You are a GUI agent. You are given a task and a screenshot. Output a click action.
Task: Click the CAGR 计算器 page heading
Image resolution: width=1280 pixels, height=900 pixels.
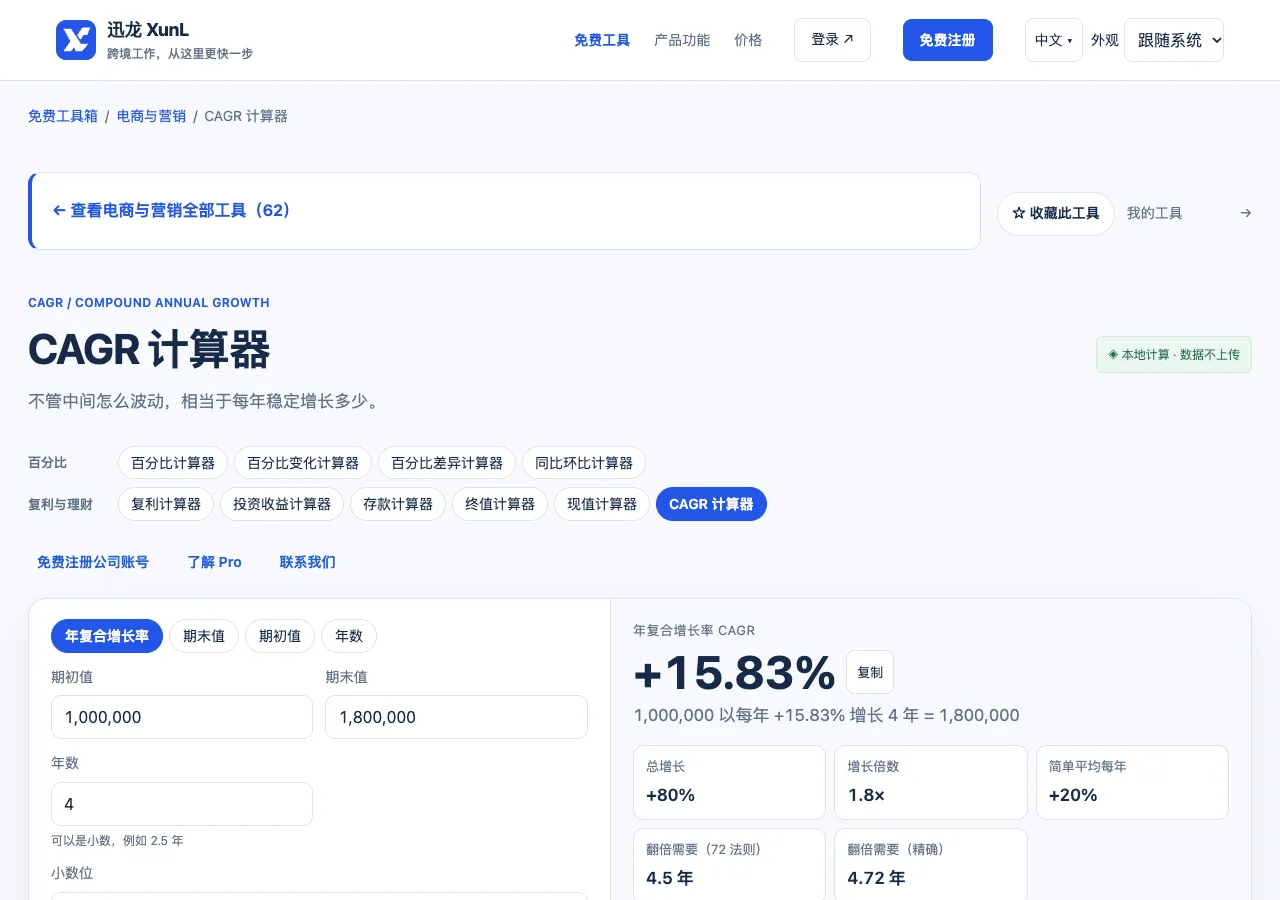[x=149, y=350]
